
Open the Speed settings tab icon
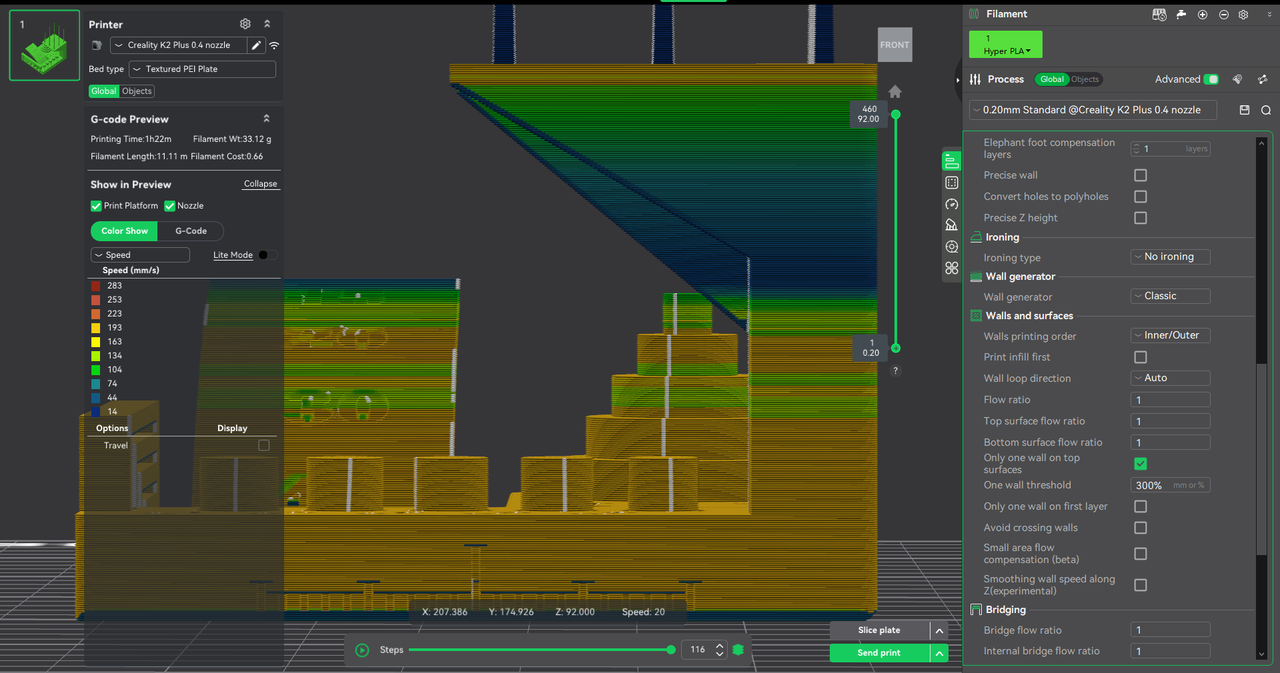(x=951, y=204)
